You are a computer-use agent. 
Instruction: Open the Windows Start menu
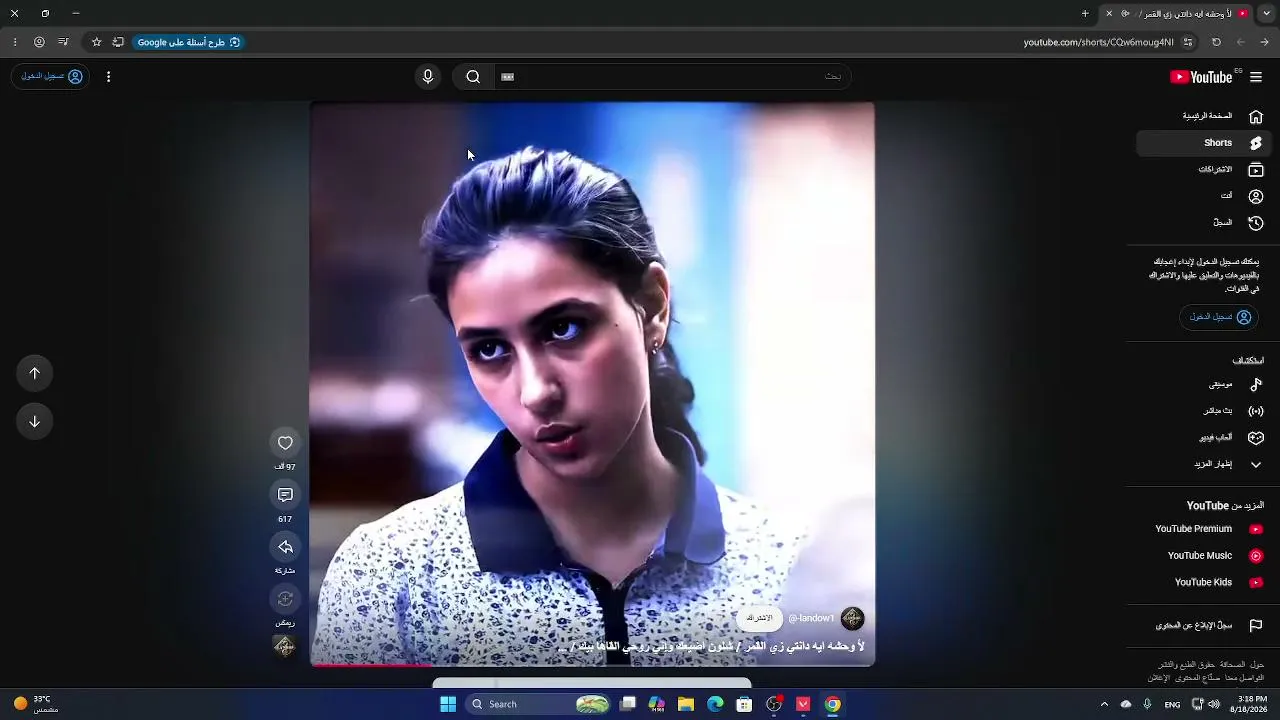pos(448,704)
